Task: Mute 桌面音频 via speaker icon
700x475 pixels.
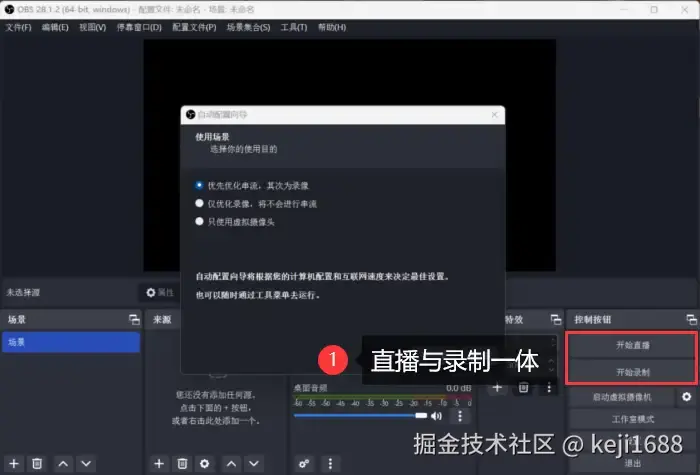Action: (436, 416)
